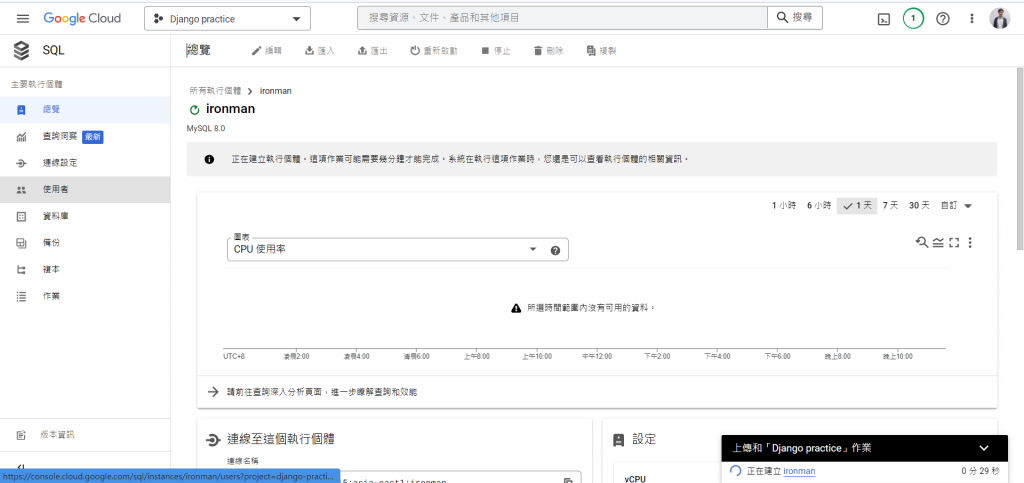The width and height of the screenshot is (1024, 483).
Task: Click the 重新啟動 restart button
Action: (x=434, y=51)
